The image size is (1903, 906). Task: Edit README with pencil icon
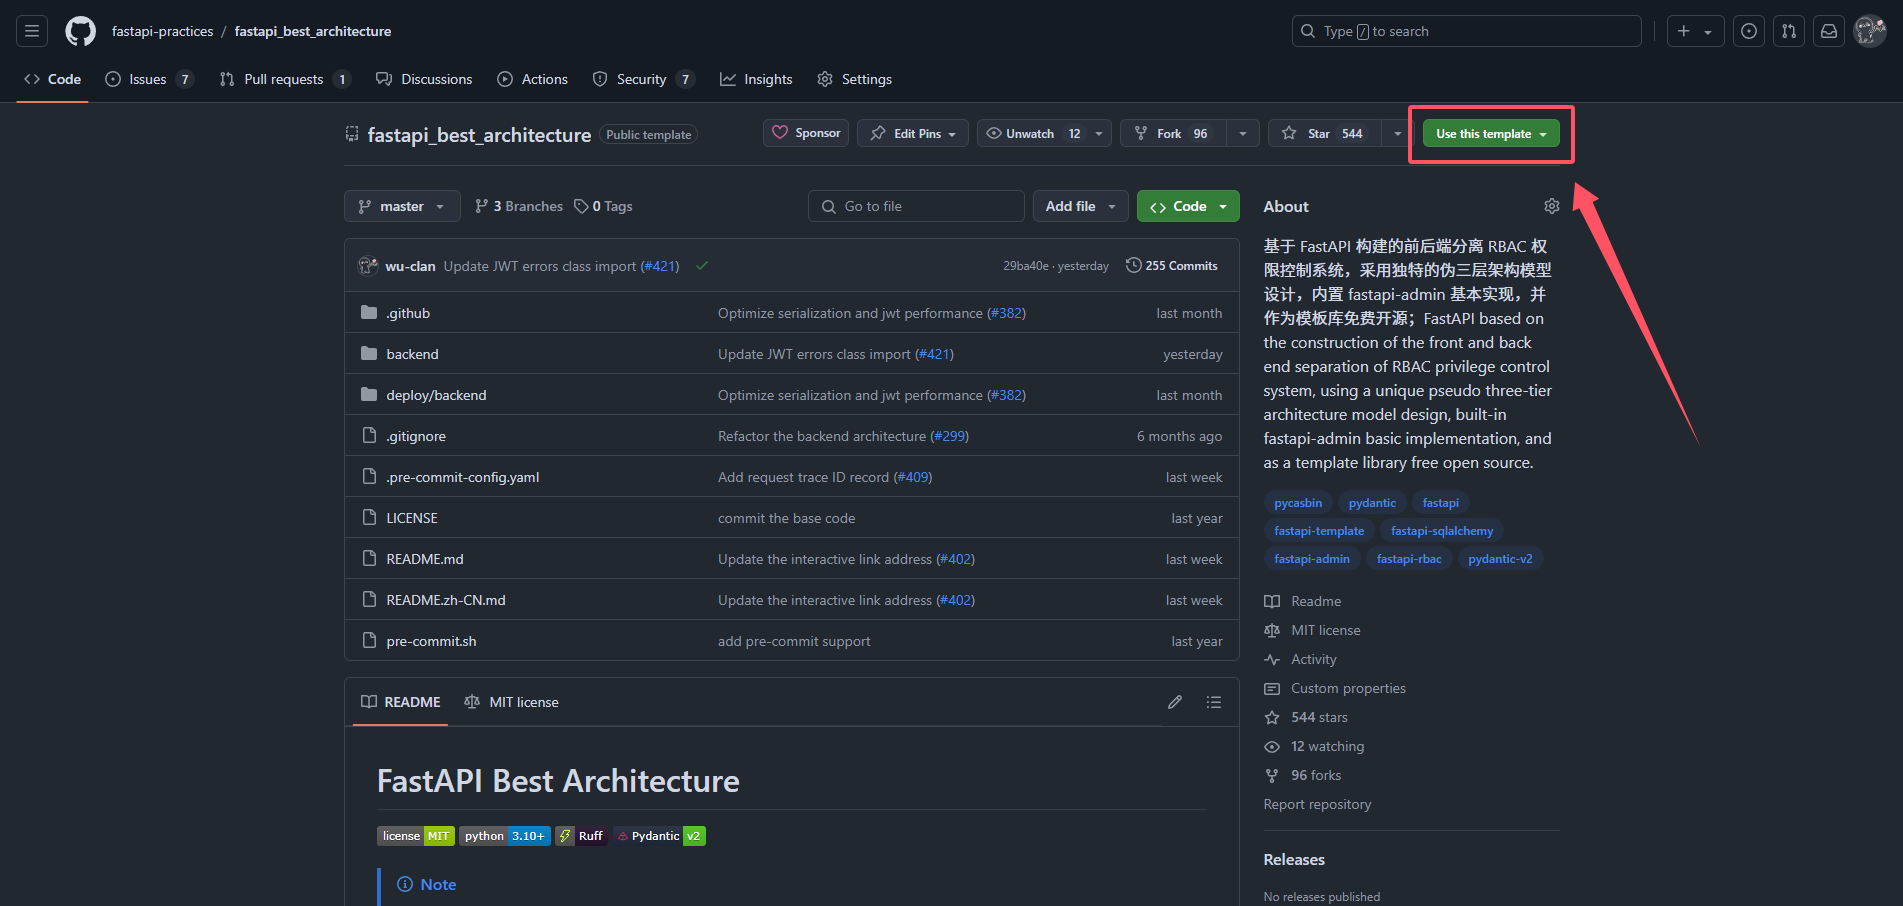point(1175,702)
